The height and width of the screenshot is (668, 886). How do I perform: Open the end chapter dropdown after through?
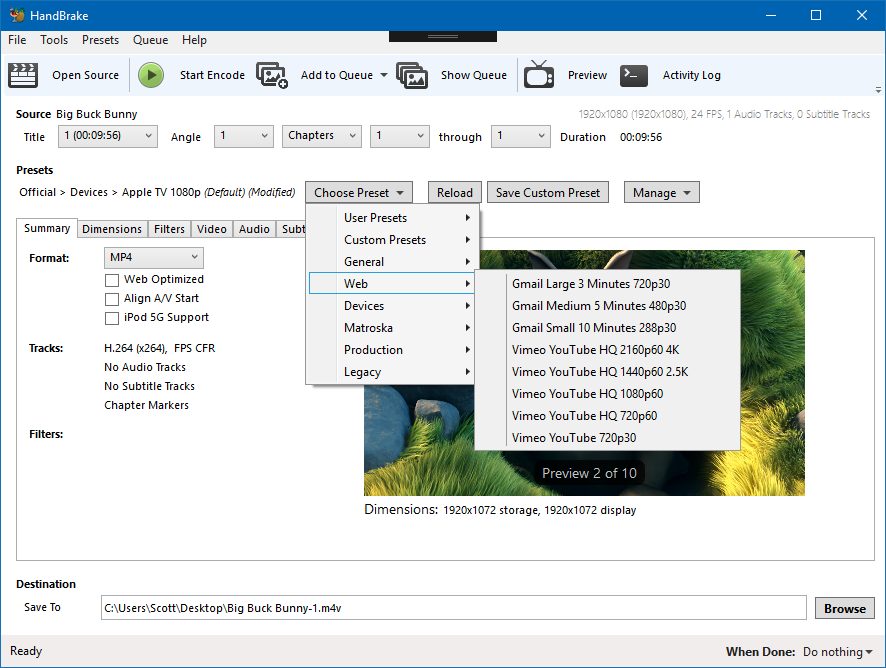tap(520, 136)
